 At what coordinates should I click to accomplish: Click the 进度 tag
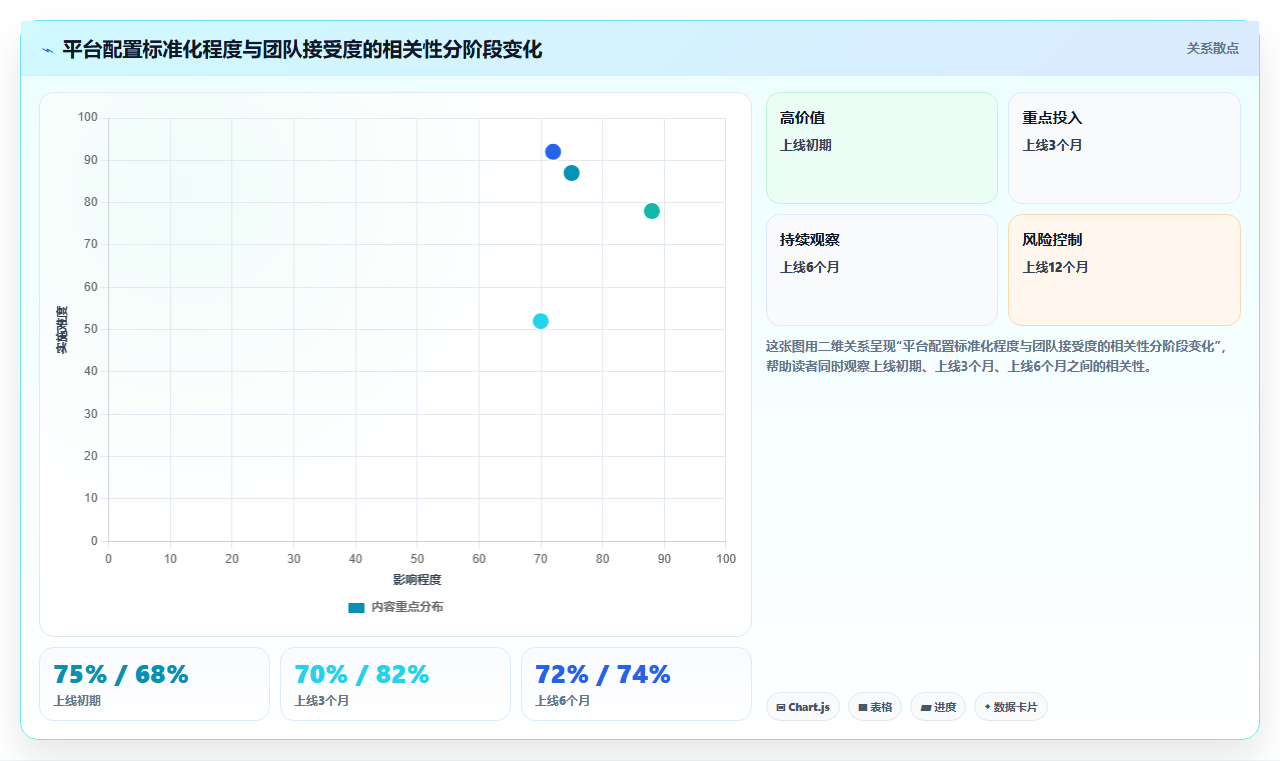coord(938,707)
